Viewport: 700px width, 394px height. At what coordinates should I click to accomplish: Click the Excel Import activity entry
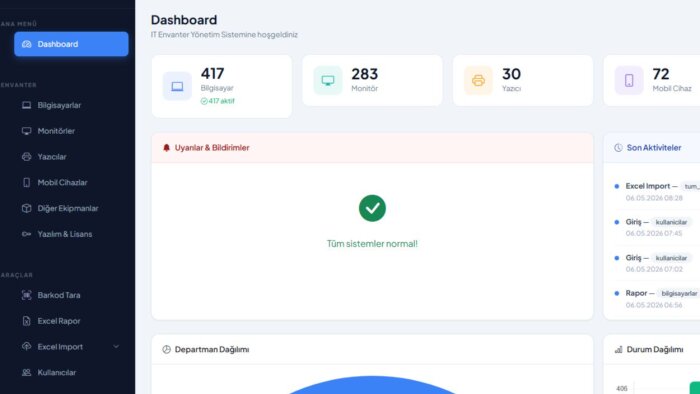point(657,191)
